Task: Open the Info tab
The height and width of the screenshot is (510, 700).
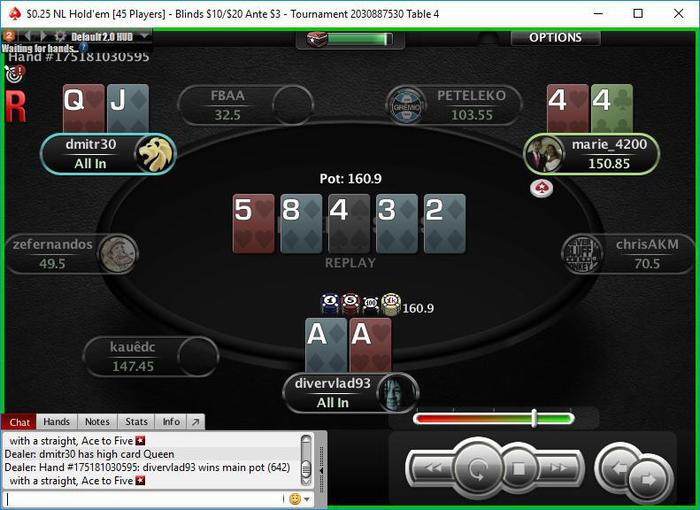Action: pos(171,422)
